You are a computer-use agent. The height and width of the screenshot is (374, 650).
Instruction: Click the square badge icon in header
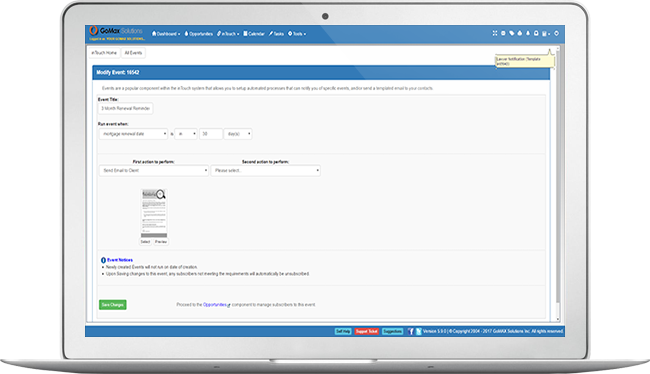536,33
